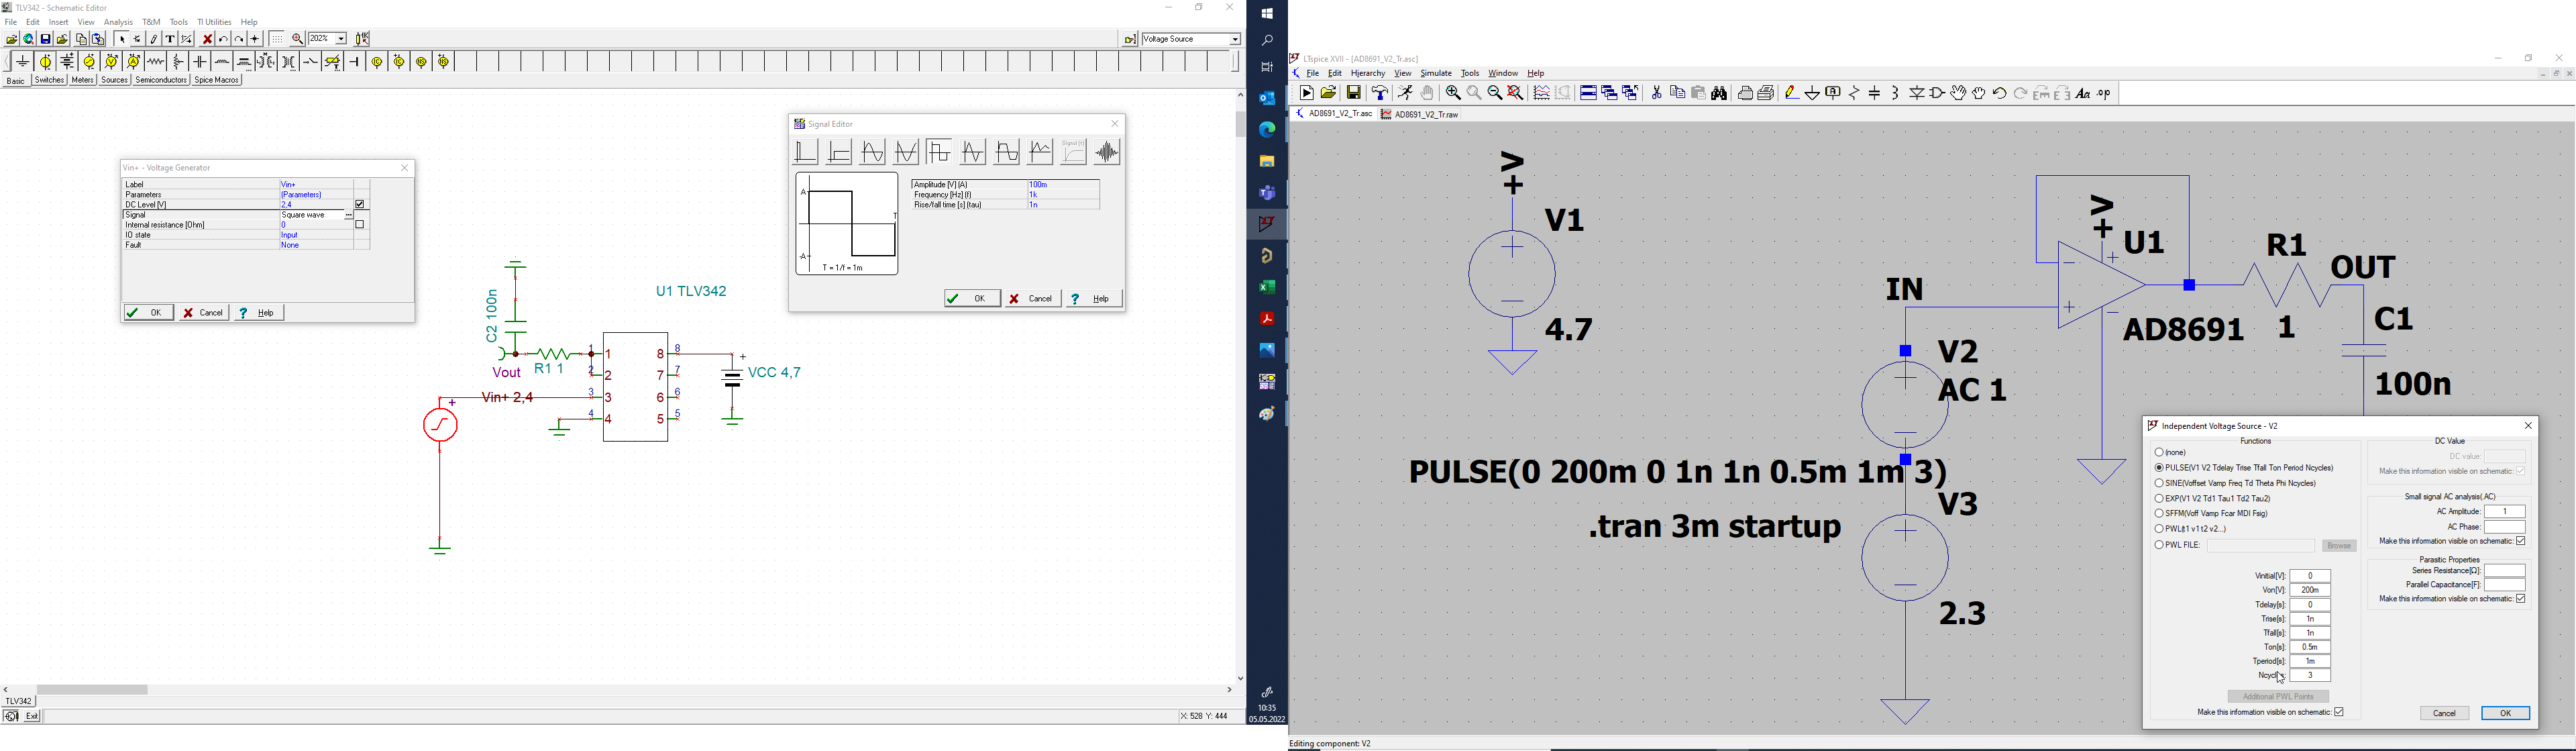
Task: Open the Hierarchy menu in LTspice
Action: click(1368, 73)
